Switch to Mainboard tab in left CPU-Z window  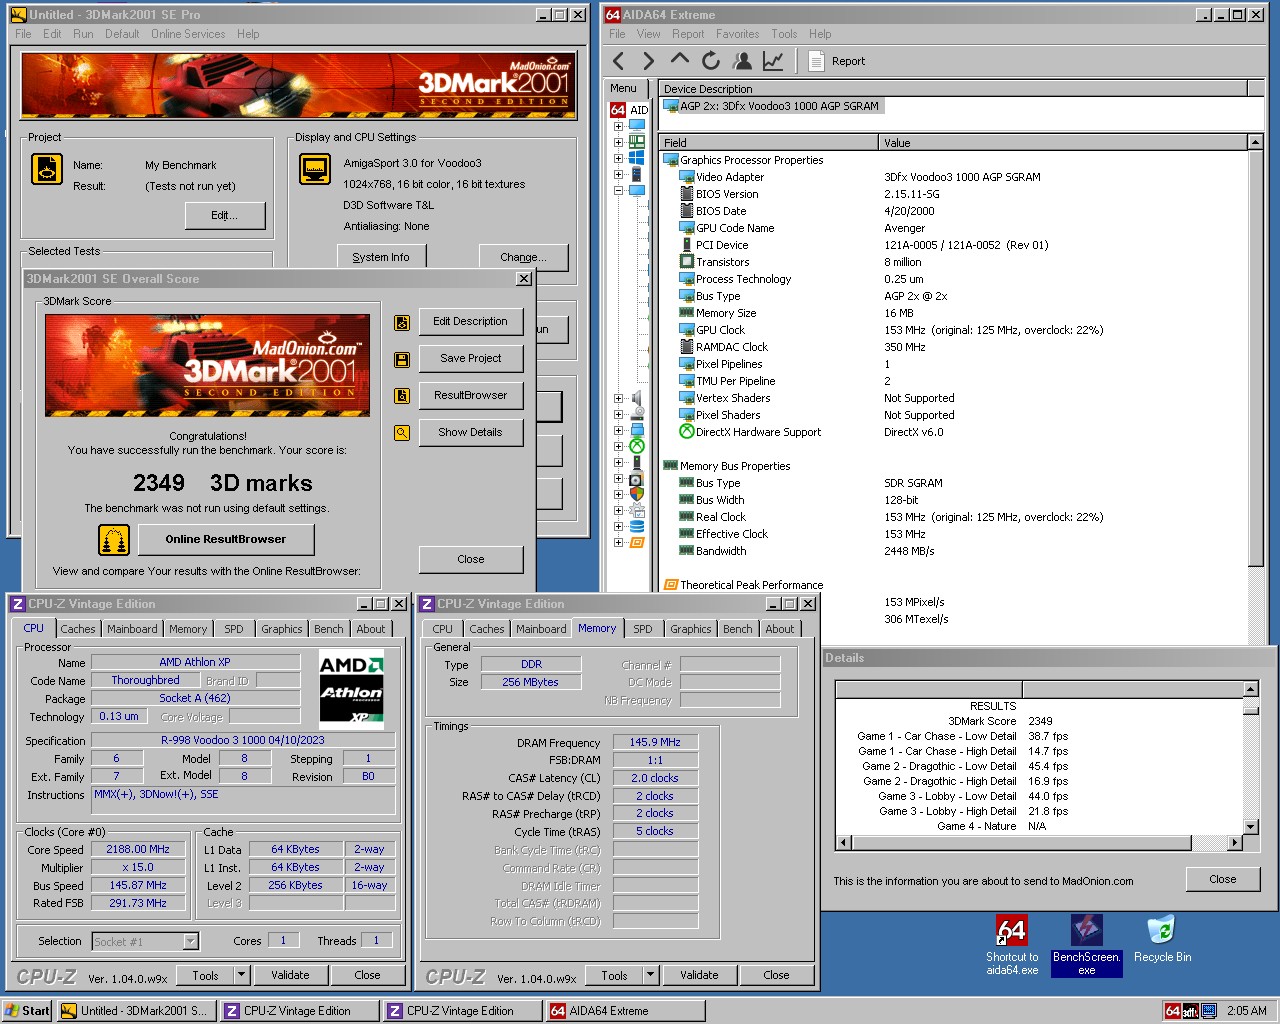click(132, 629)
